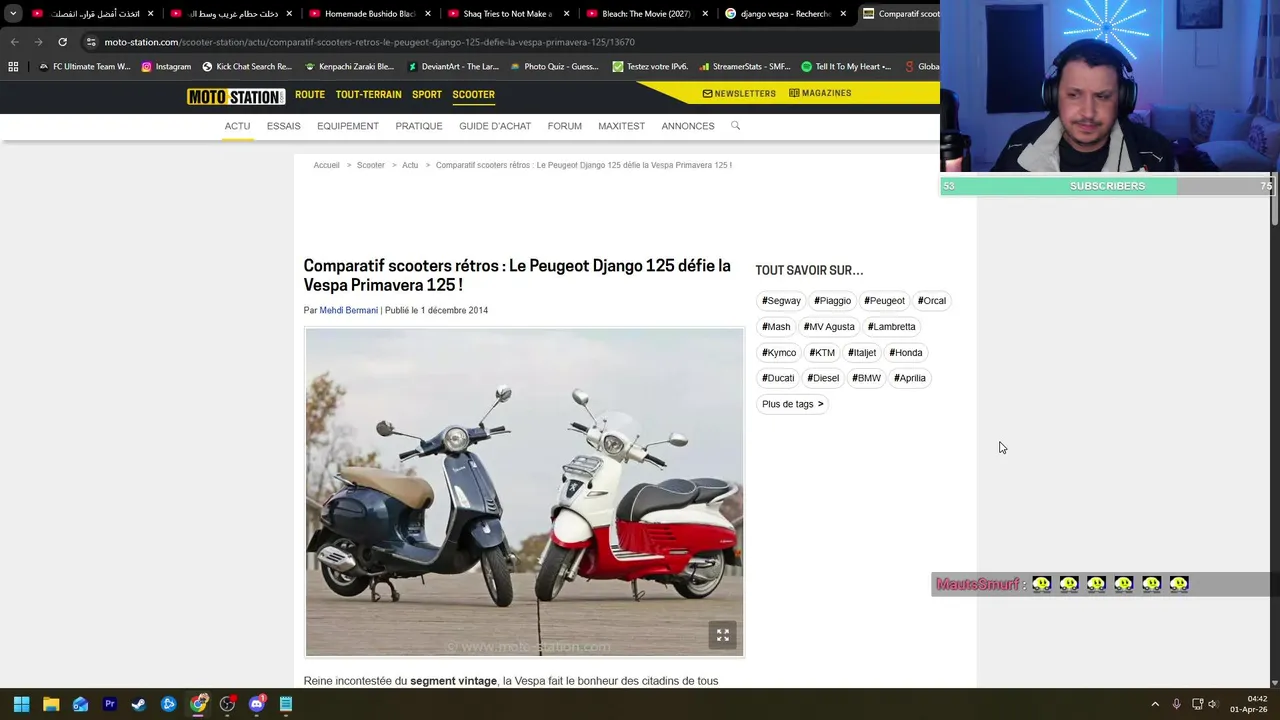View site information icon in address bar
This screenshot has width=1280, height=720.
[91, 42]
